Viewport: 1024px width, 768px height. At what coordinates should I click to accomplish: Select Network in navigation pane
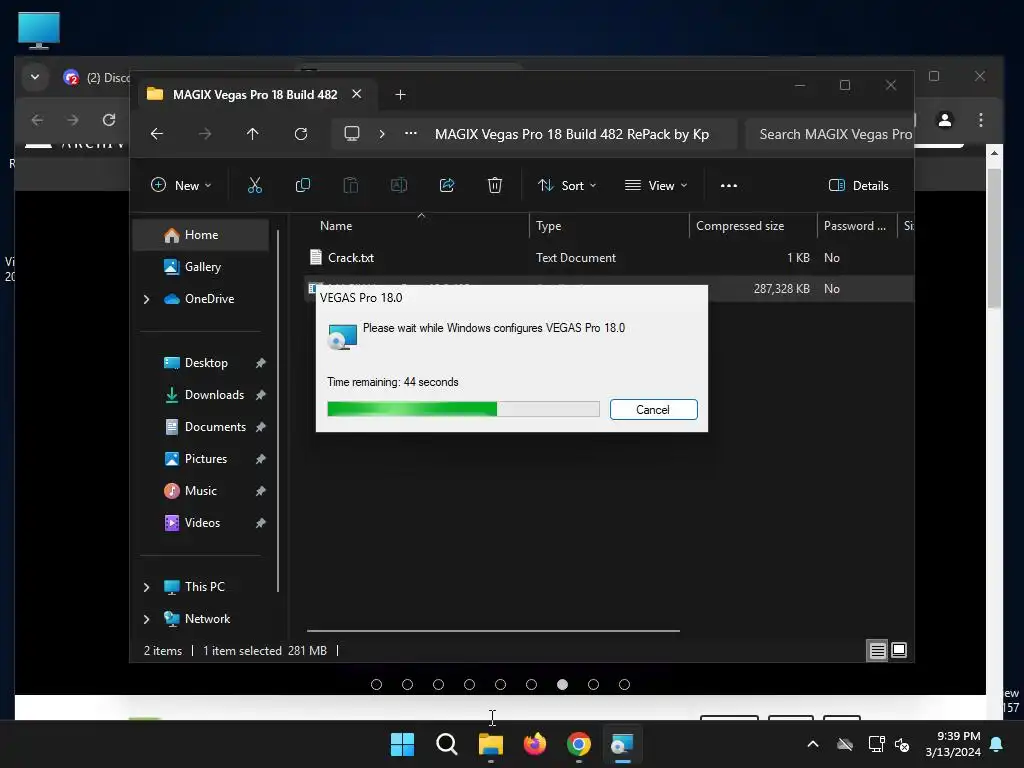click(x=207, y=618)
